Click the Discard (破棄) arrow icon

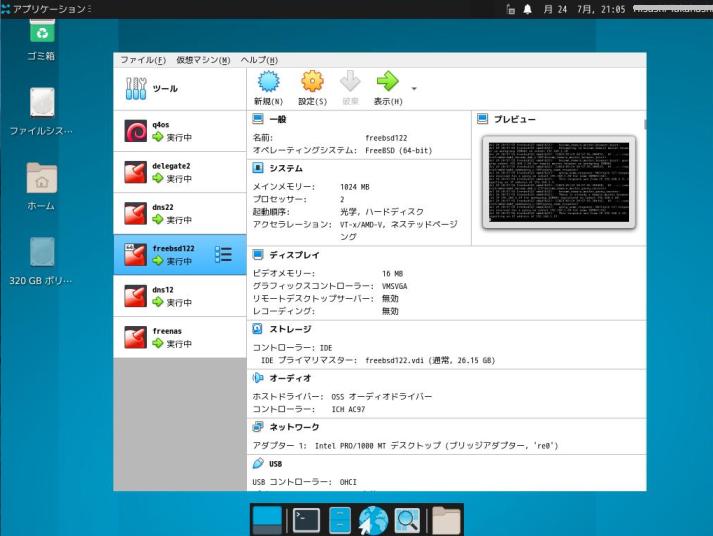coord(350,82)
